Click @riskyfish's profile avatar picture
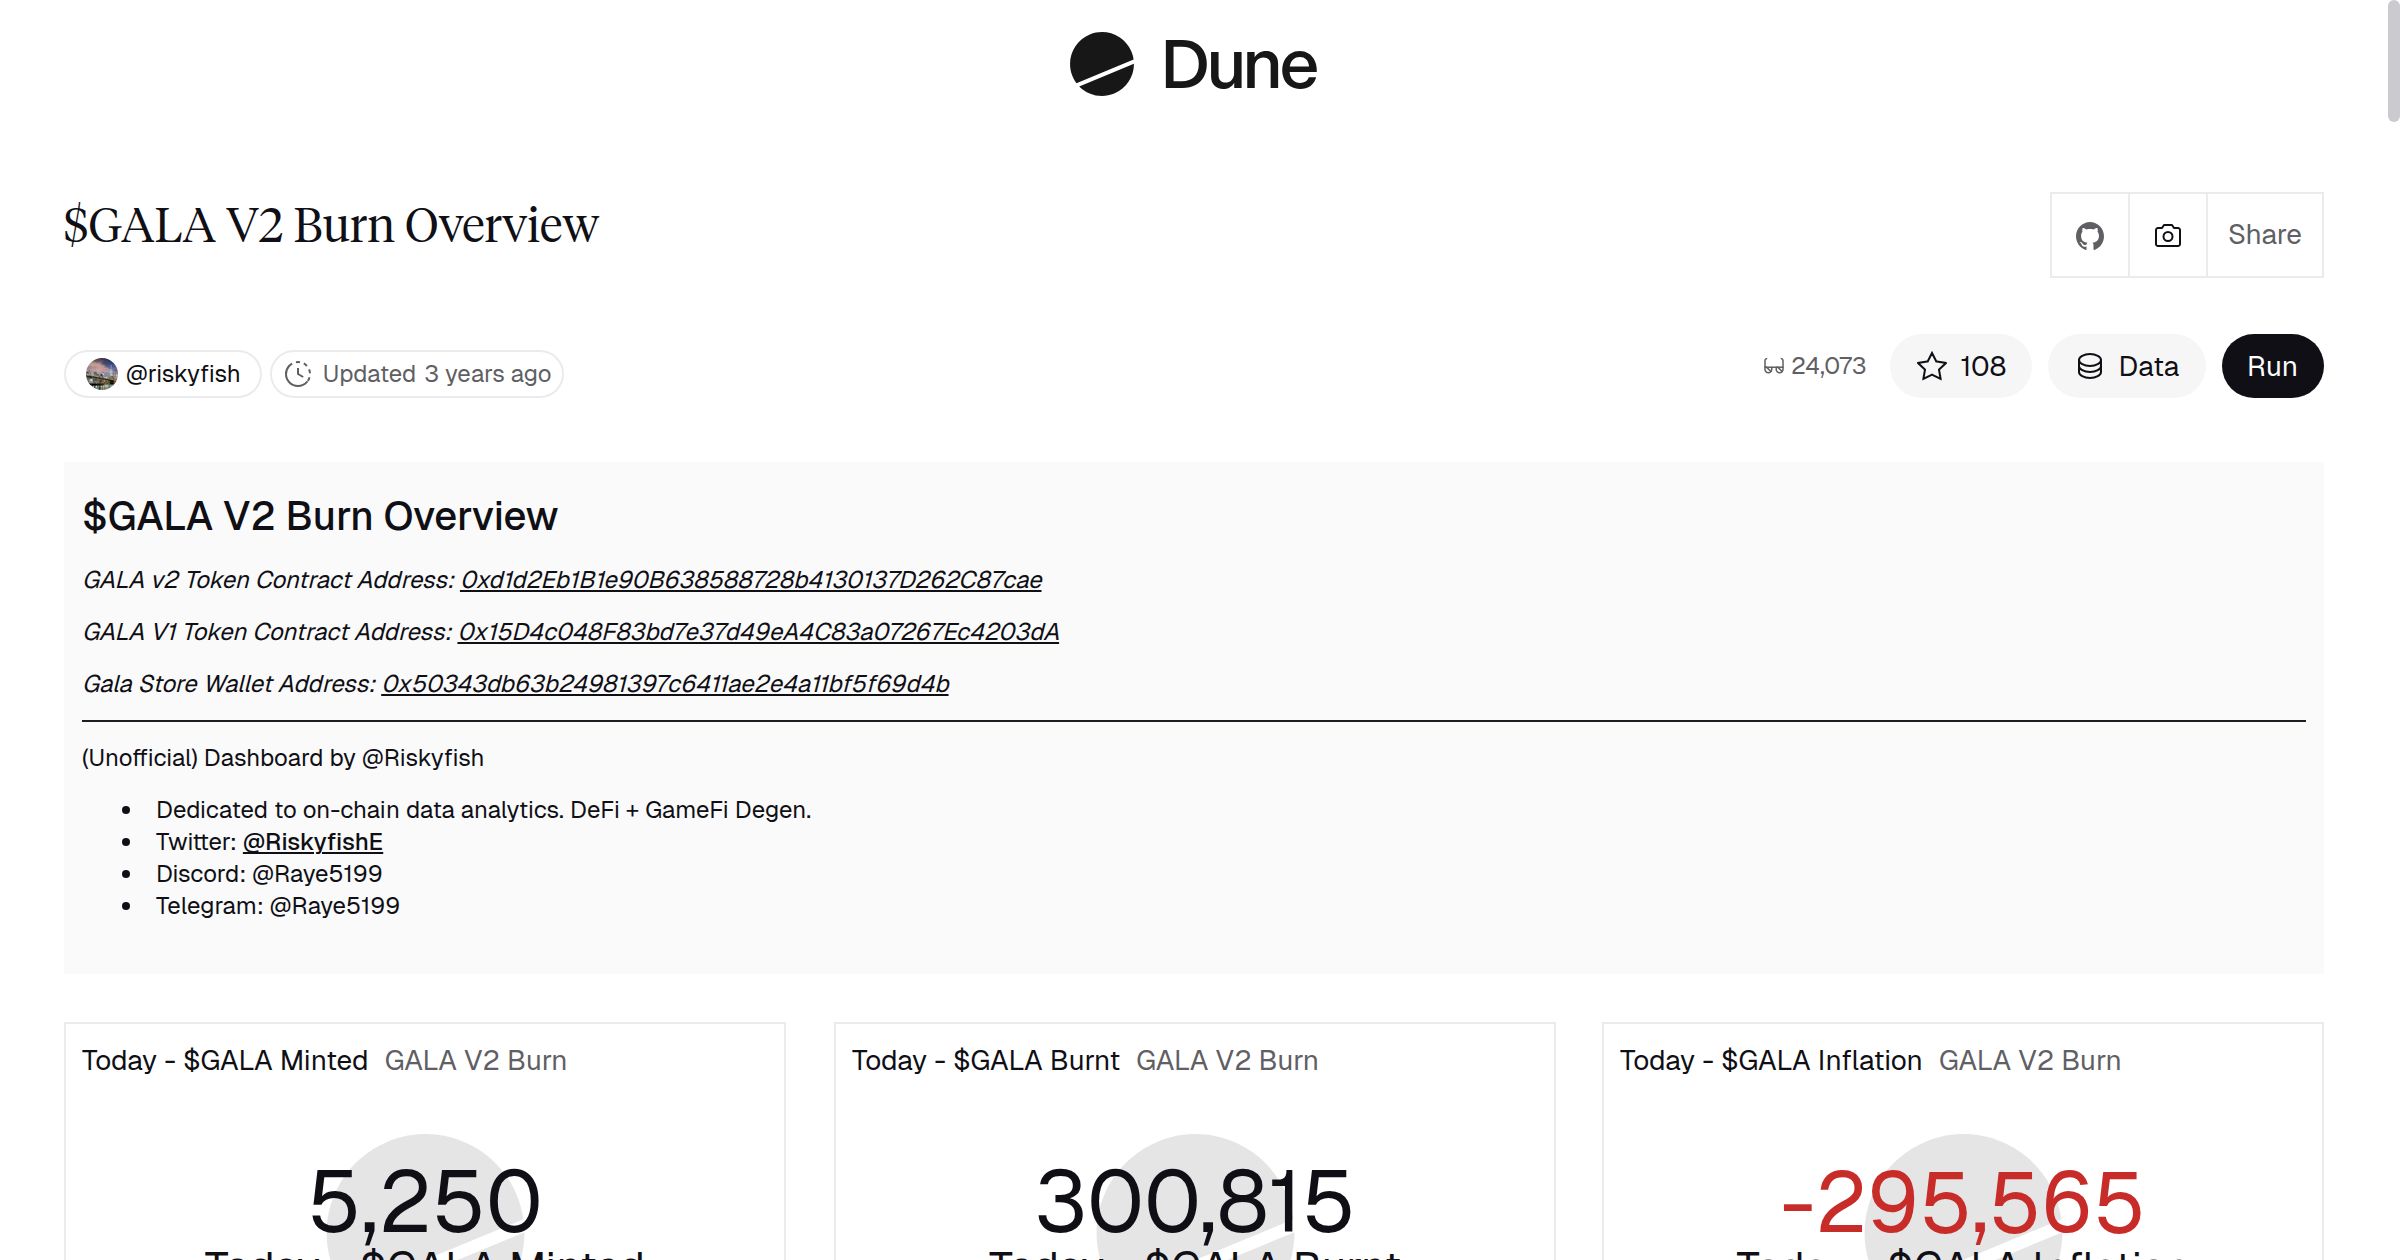The image size is (2400, 1260). coord(104,373)
